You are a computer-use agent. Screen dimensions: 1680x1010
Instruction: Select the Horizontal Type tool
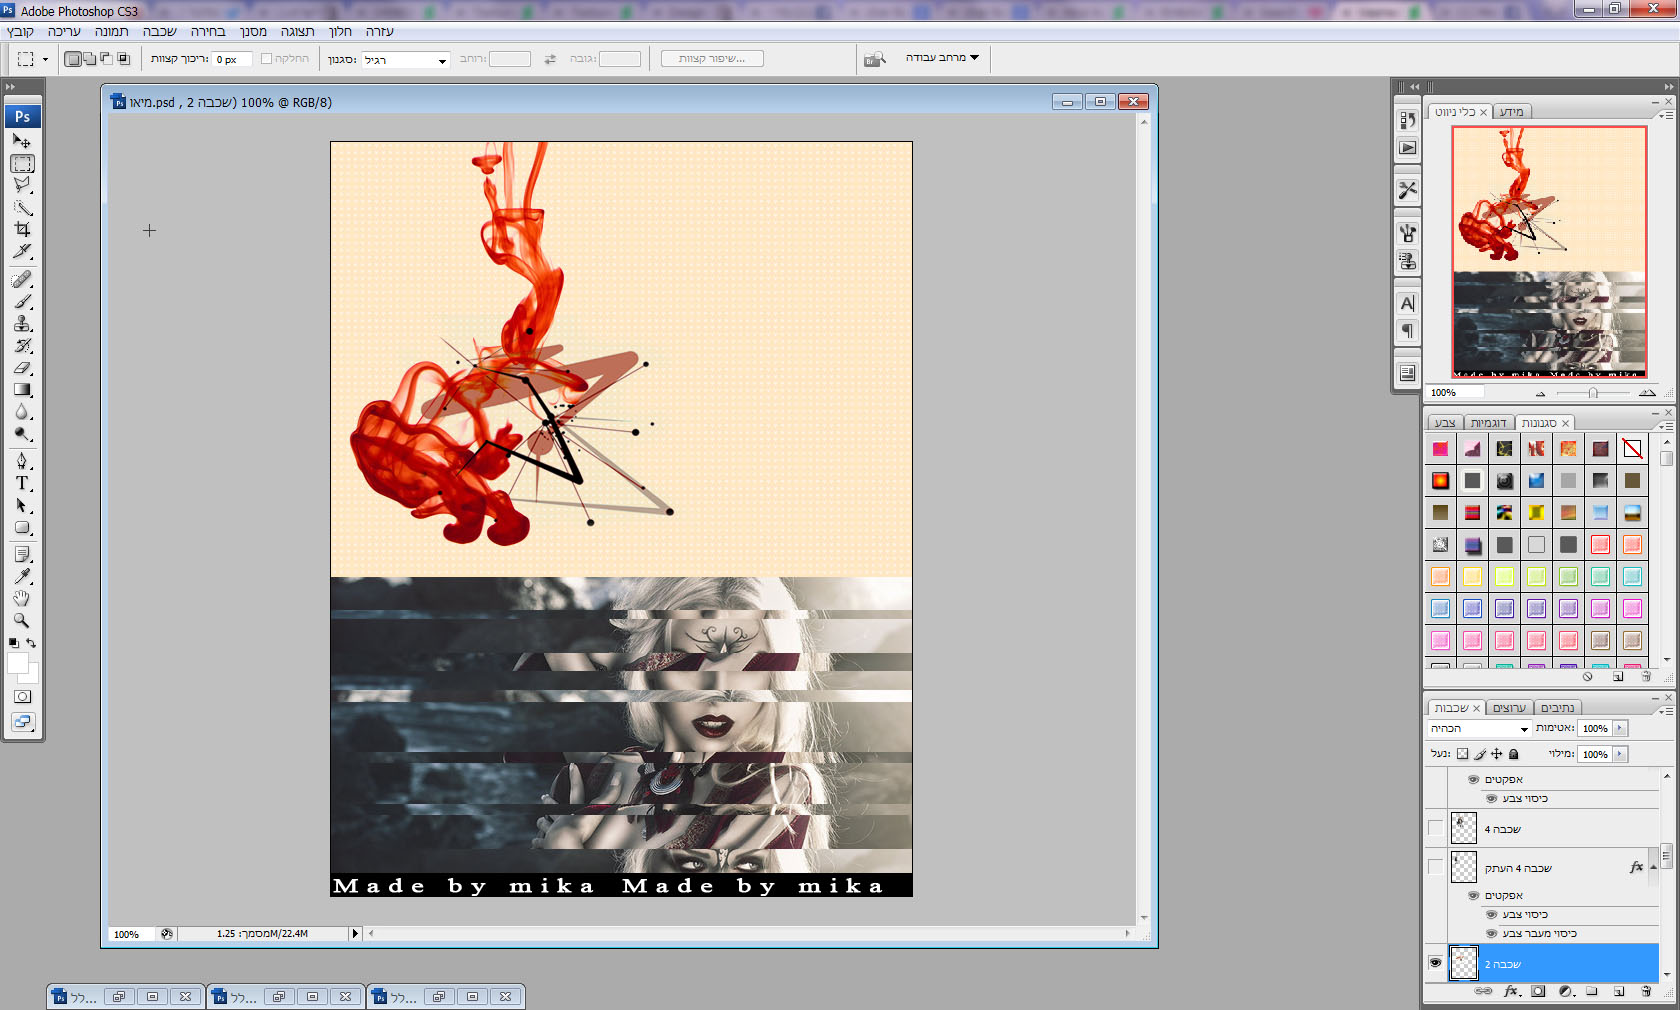click(22, 483)
